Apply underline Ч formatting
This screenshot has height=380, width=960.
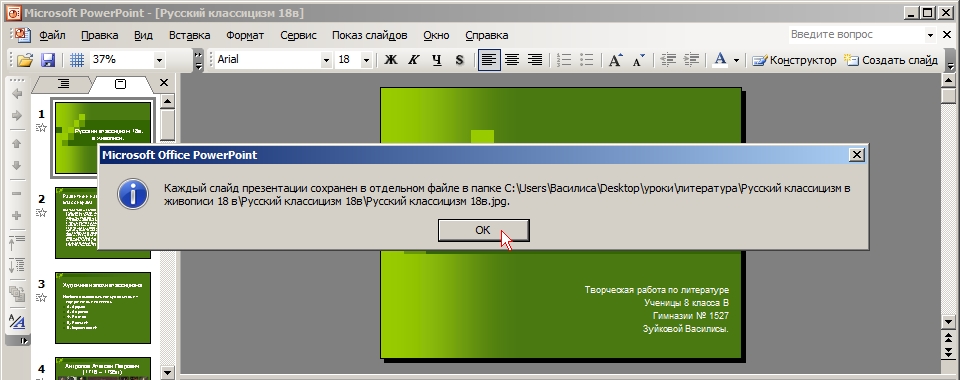pos(437,60)
